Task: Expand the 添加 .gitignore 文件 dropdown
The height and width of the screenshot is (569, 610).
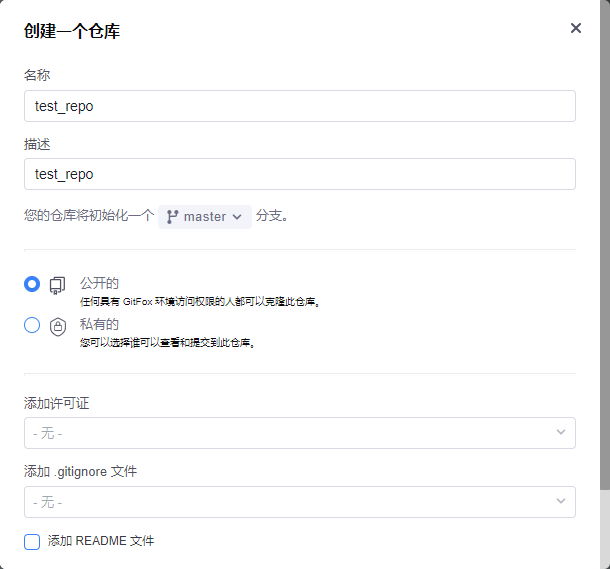Action: pos(299,501)
